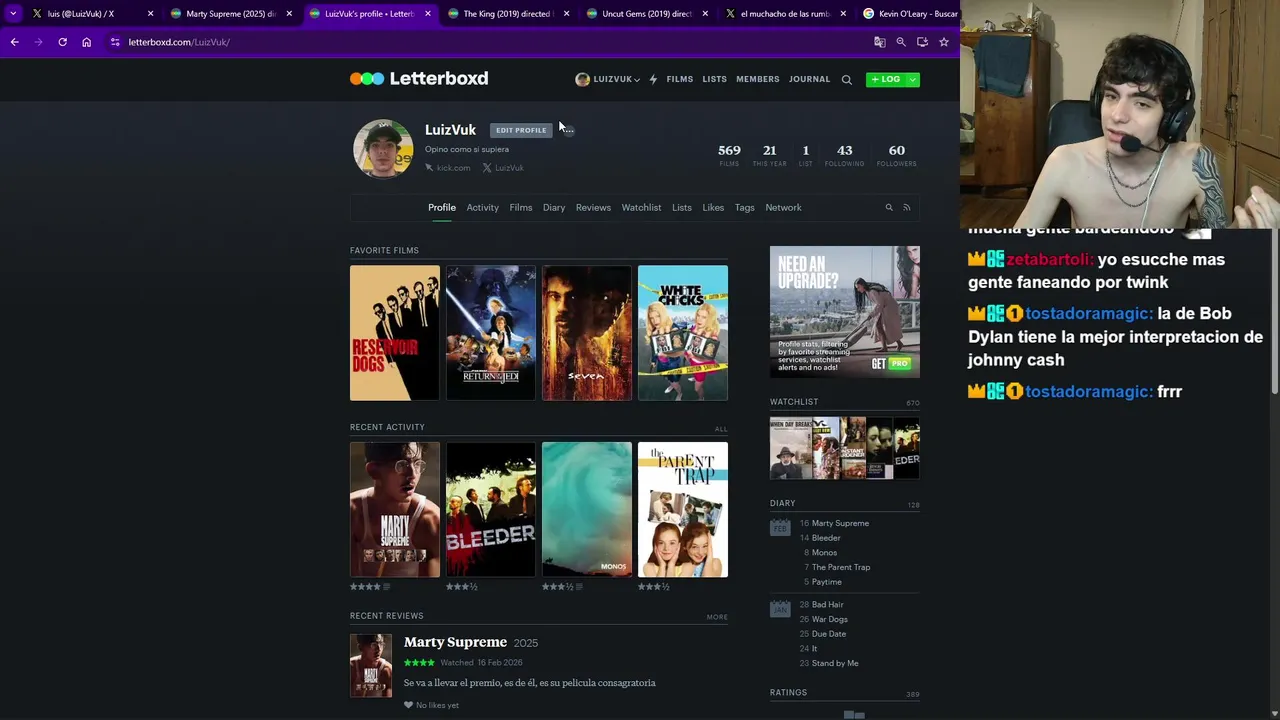This screenshot has width=1280, height=720.
Task: Click MORE beside Recent Reviews heading
Action: pos(717,617)
